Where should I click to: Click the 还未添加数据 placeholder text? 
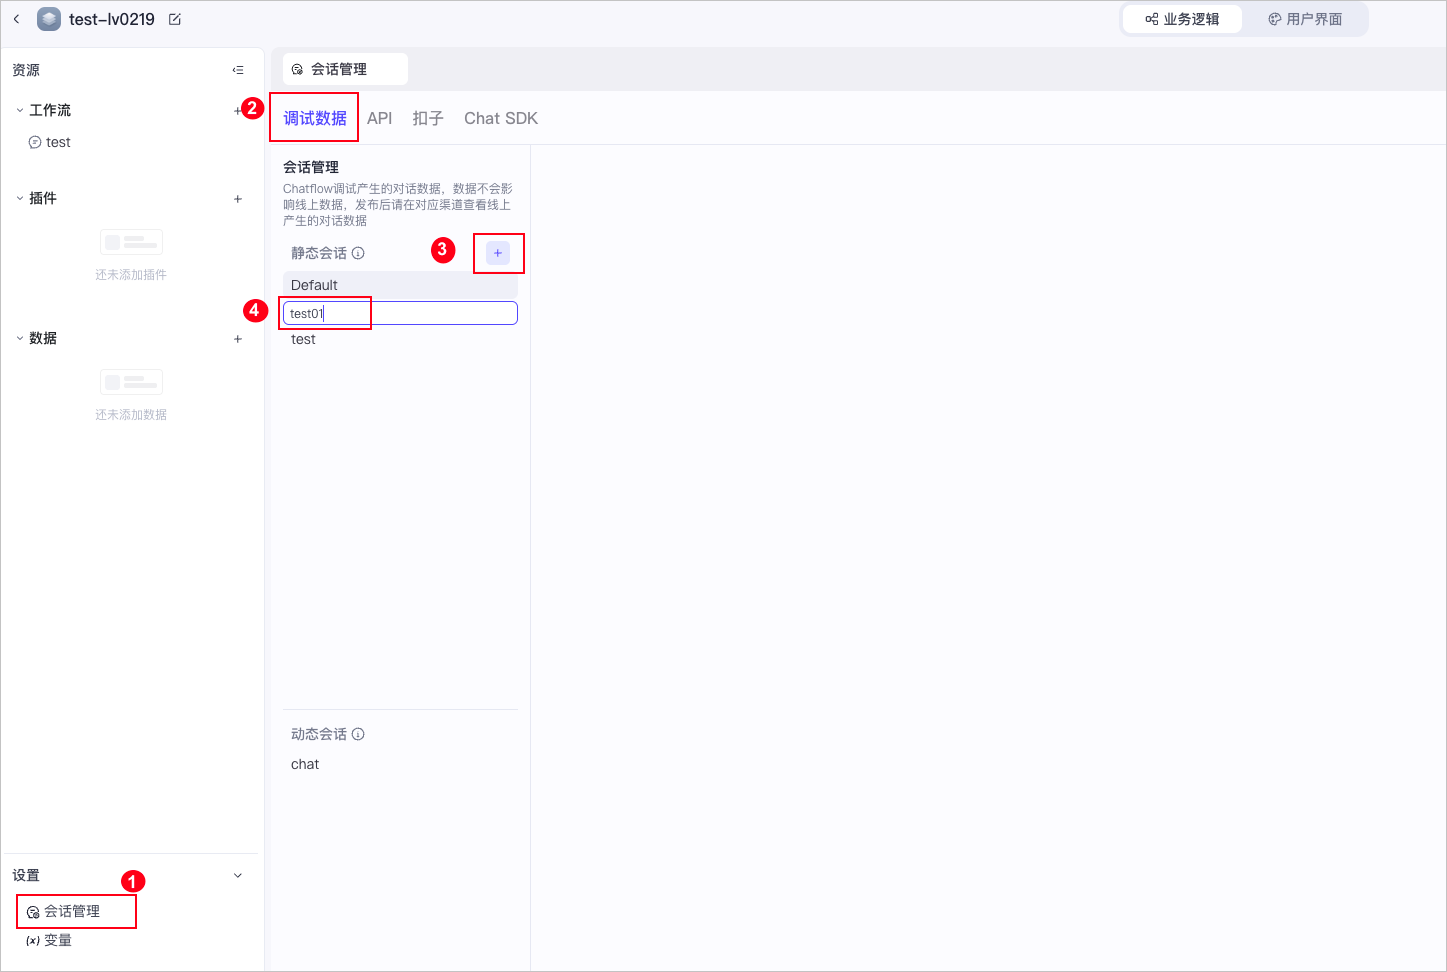click(131, 415)
